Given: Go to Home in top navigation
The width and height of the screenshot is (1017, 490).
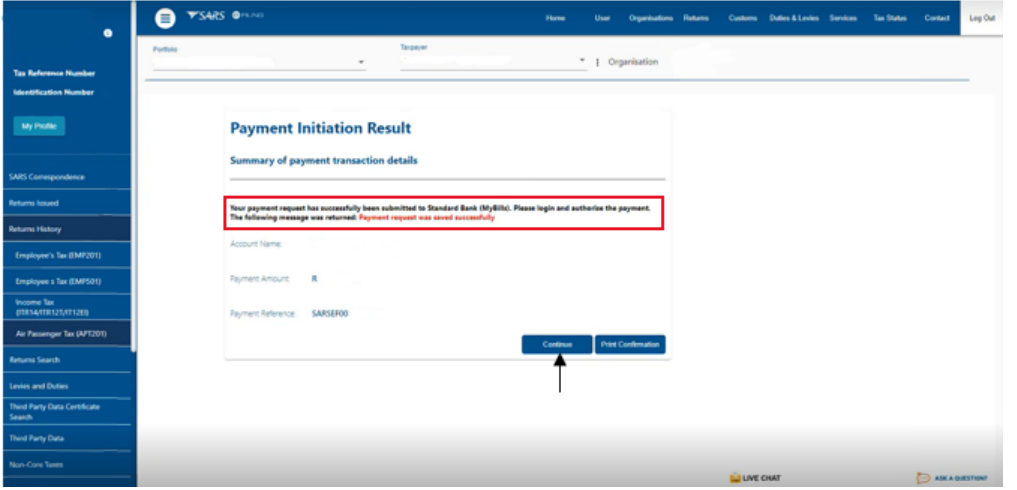Looking at the screenshot, I should 555,18.
